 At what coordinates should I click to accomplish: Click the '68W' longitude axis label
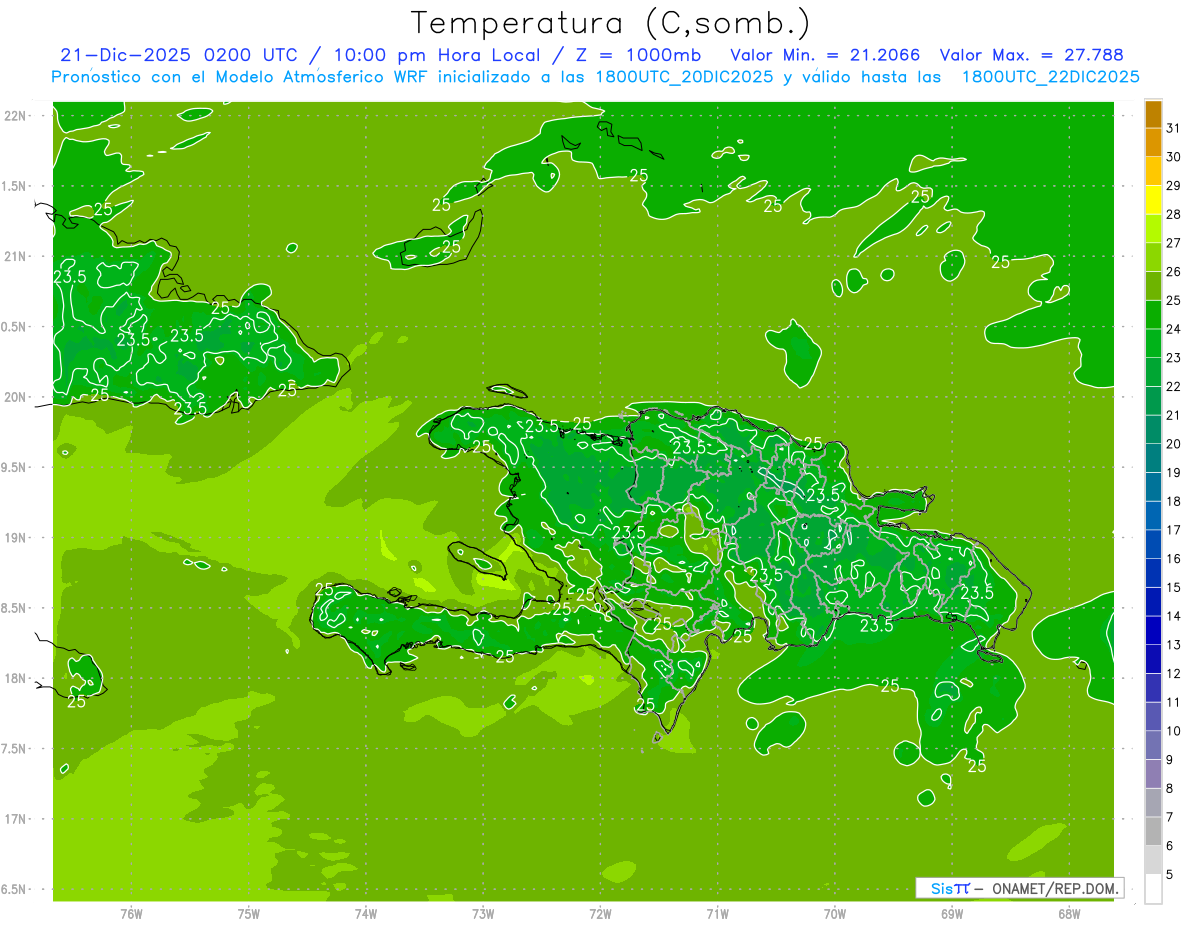click(x=1069, y=913)
